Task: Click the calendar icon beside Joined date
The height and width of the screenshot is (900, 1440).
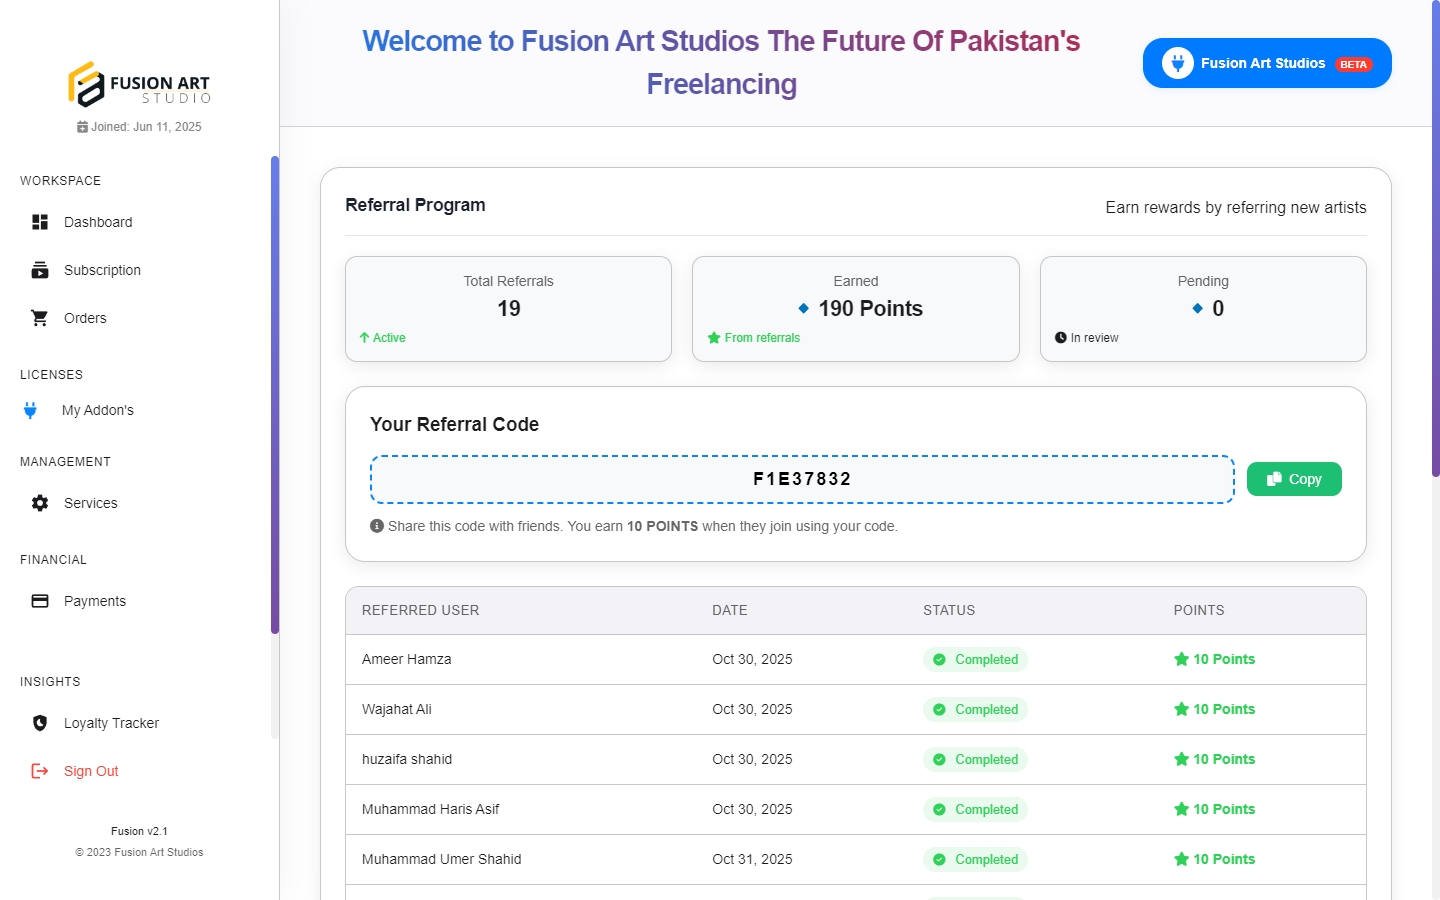Action: [82, 127]
